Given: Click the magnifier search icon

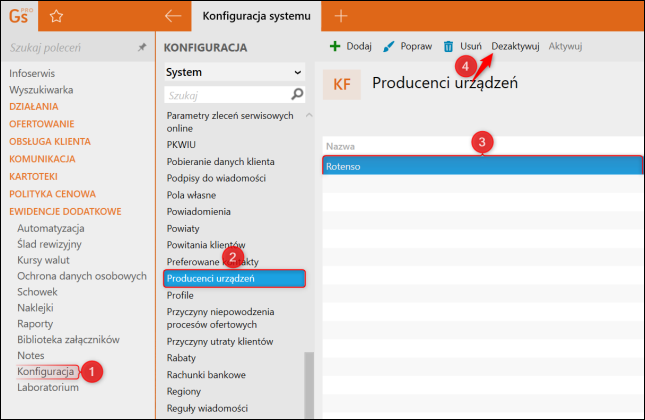Looking at the screenshot, I should tap(297, 94).
